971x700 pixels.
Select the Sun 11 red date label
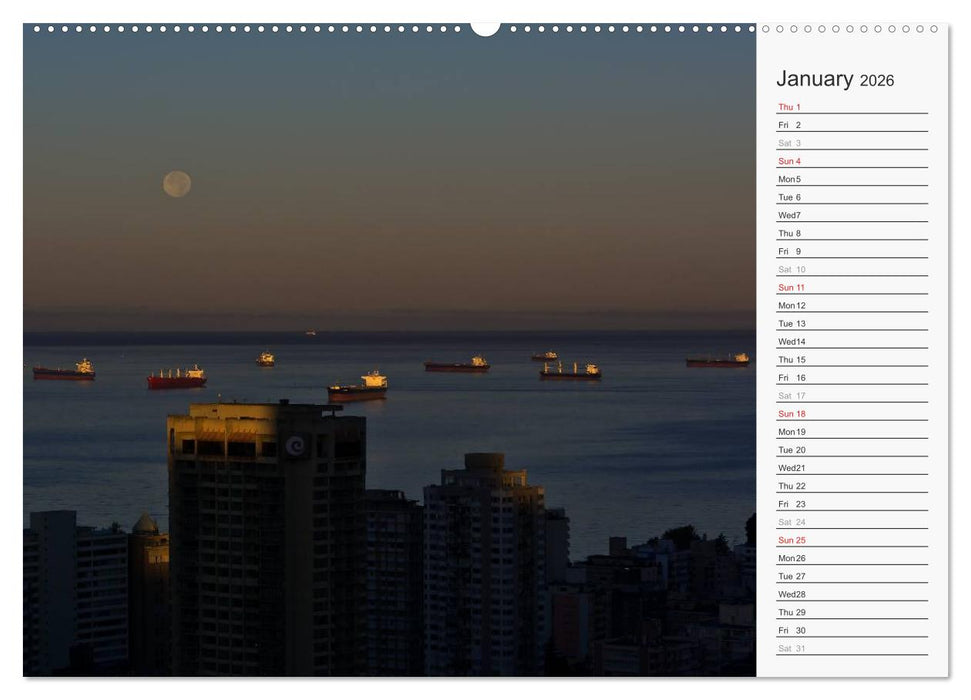[x=789, y=287]
